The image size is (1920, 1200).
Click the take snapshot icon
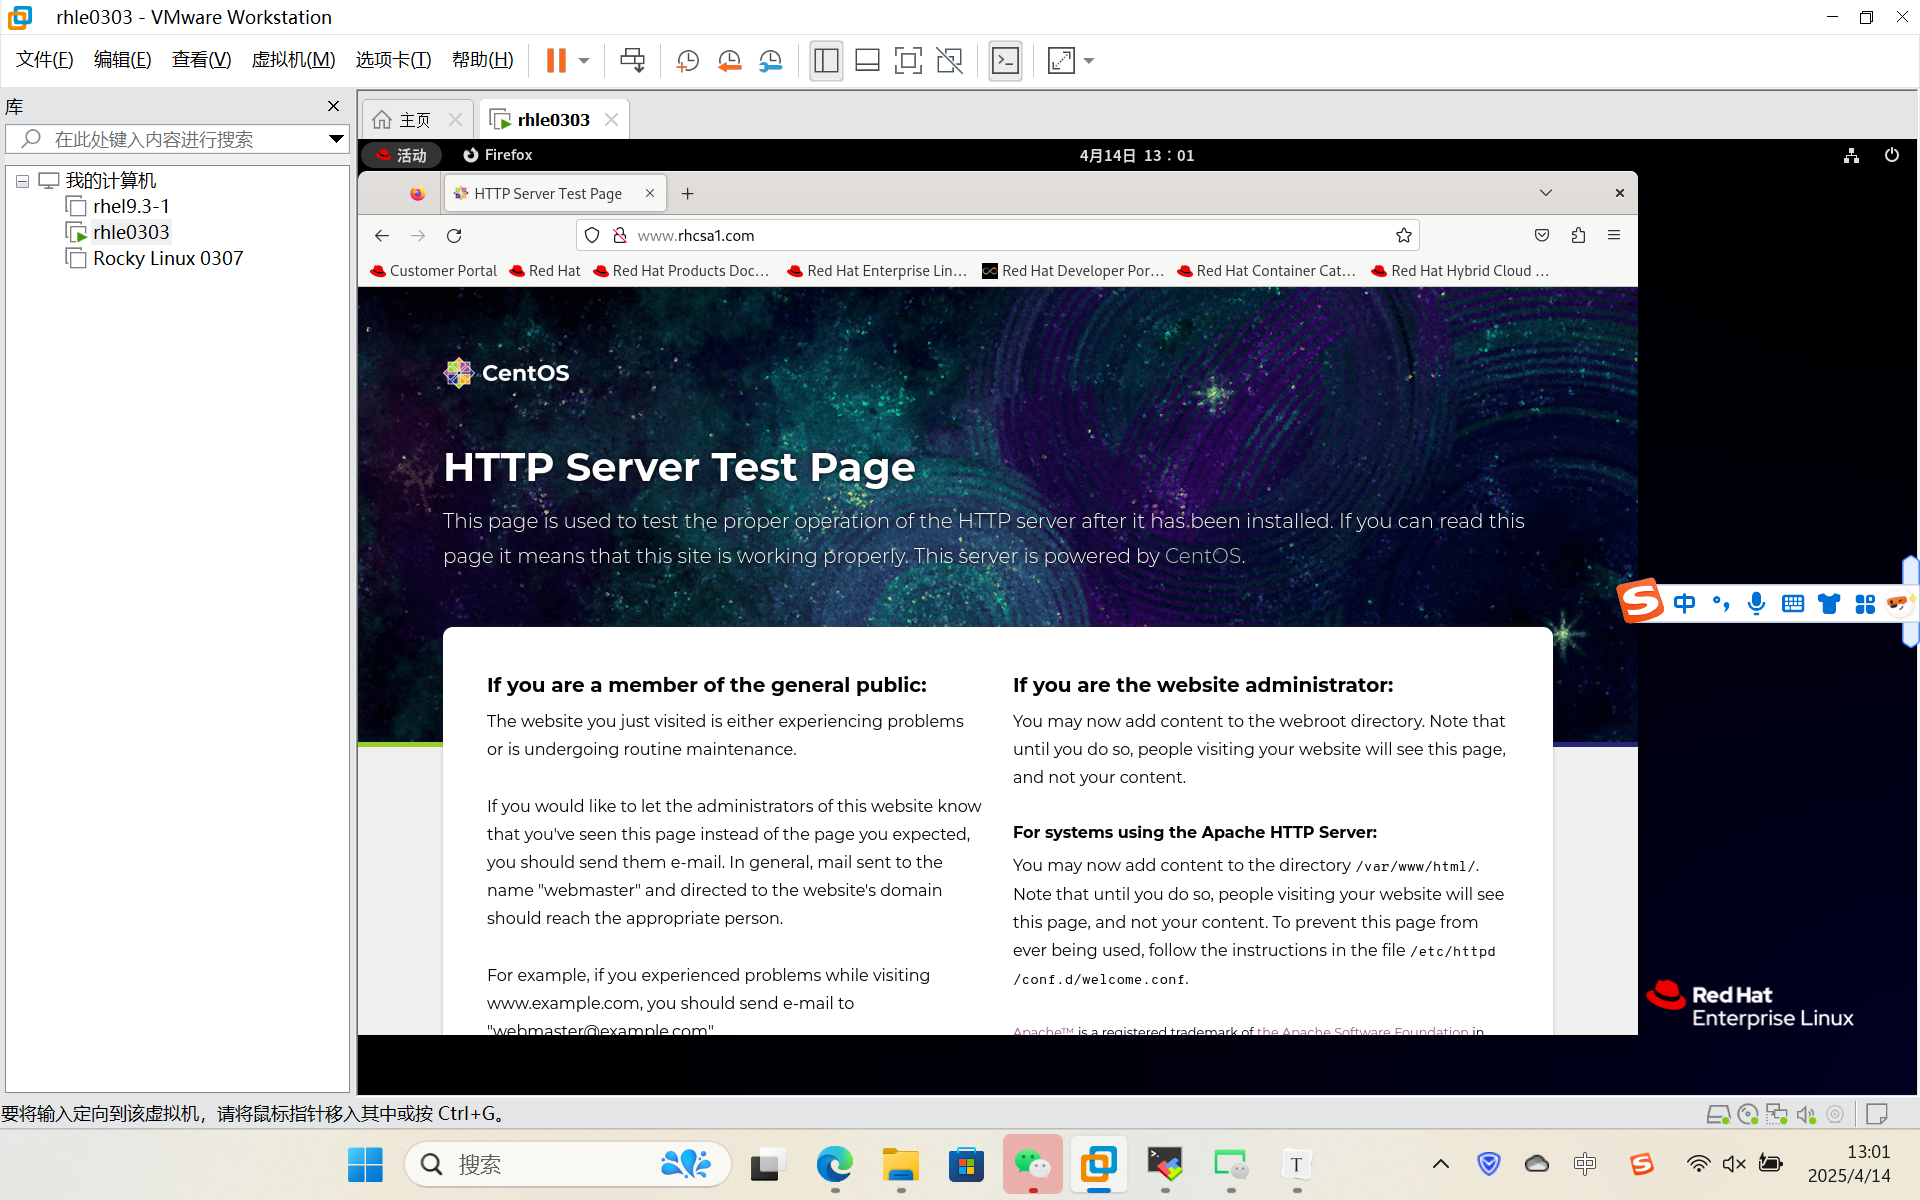pos(687,61)
